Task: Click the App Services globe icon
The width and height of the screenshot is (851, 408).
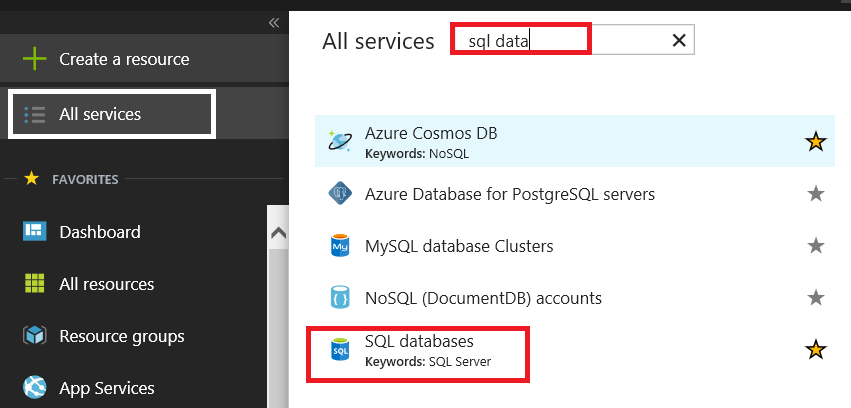Action: coord(35,388)
